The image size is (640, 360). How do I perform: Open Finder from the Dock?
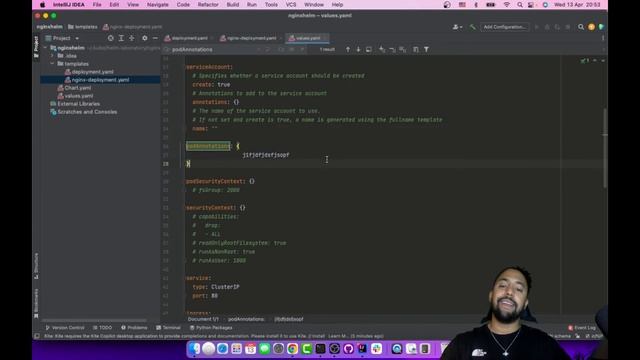[195, 349]
